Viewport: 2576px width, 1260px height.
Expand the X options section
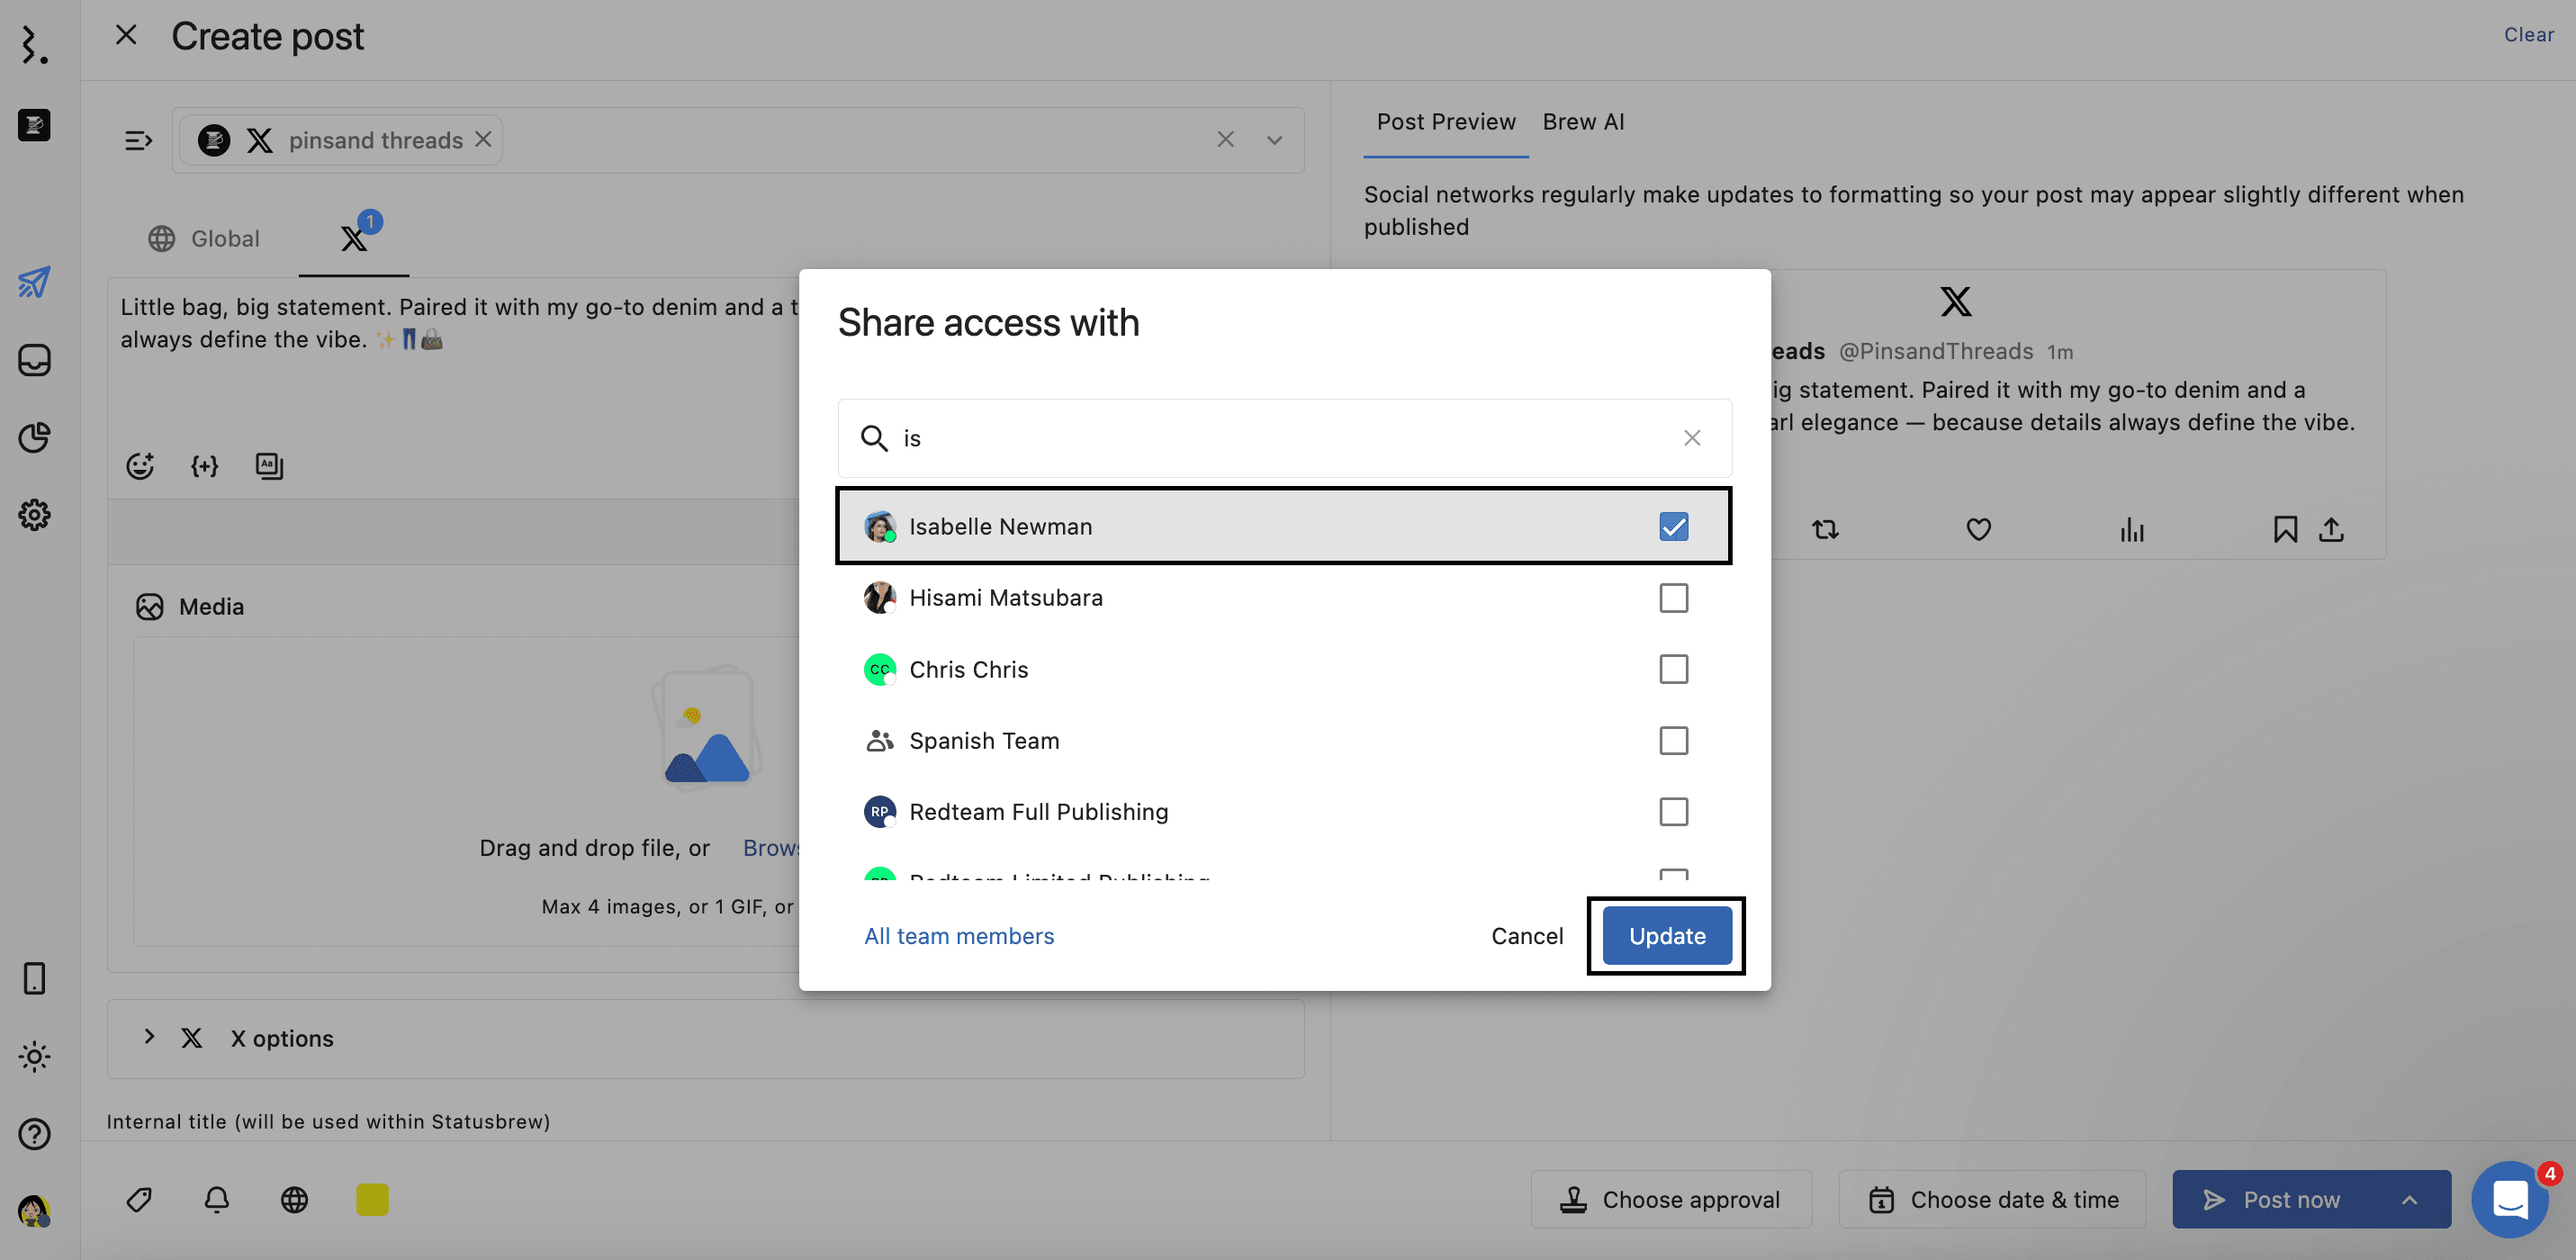pos(149,1037)
